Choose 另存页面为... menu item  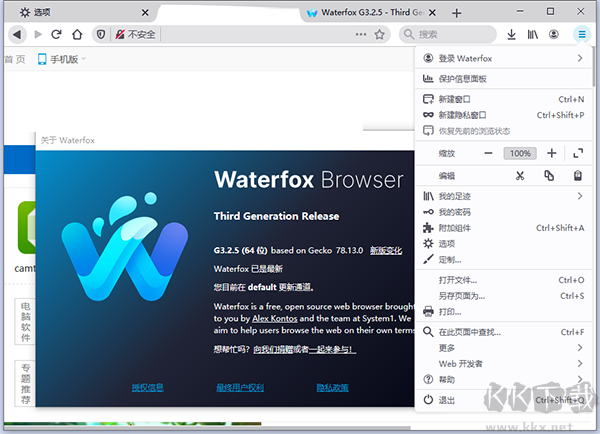click(x=504, y=296)
